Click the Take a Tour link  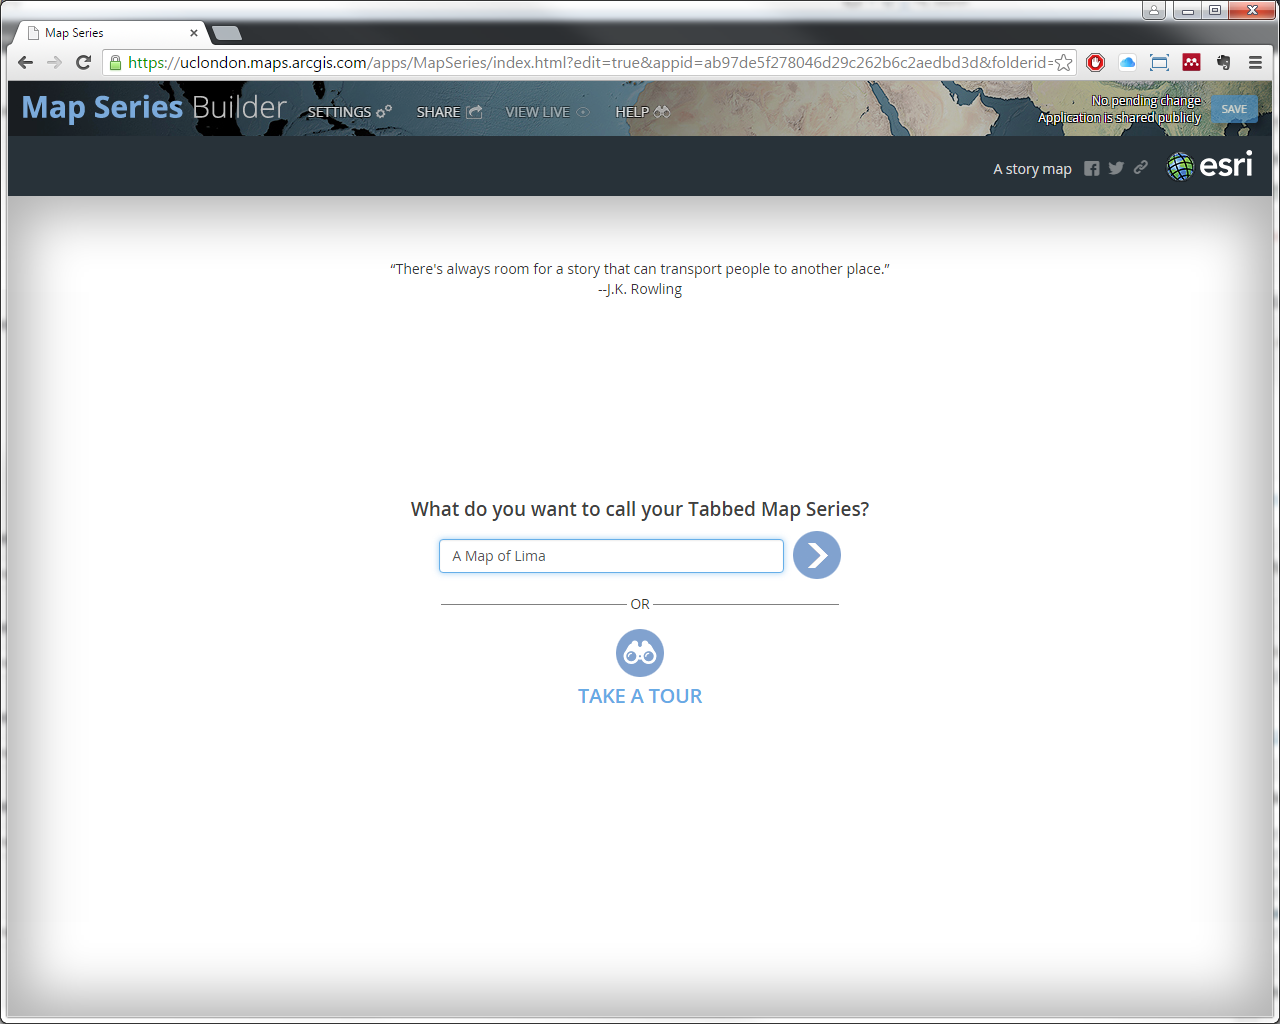click(640, 696)
